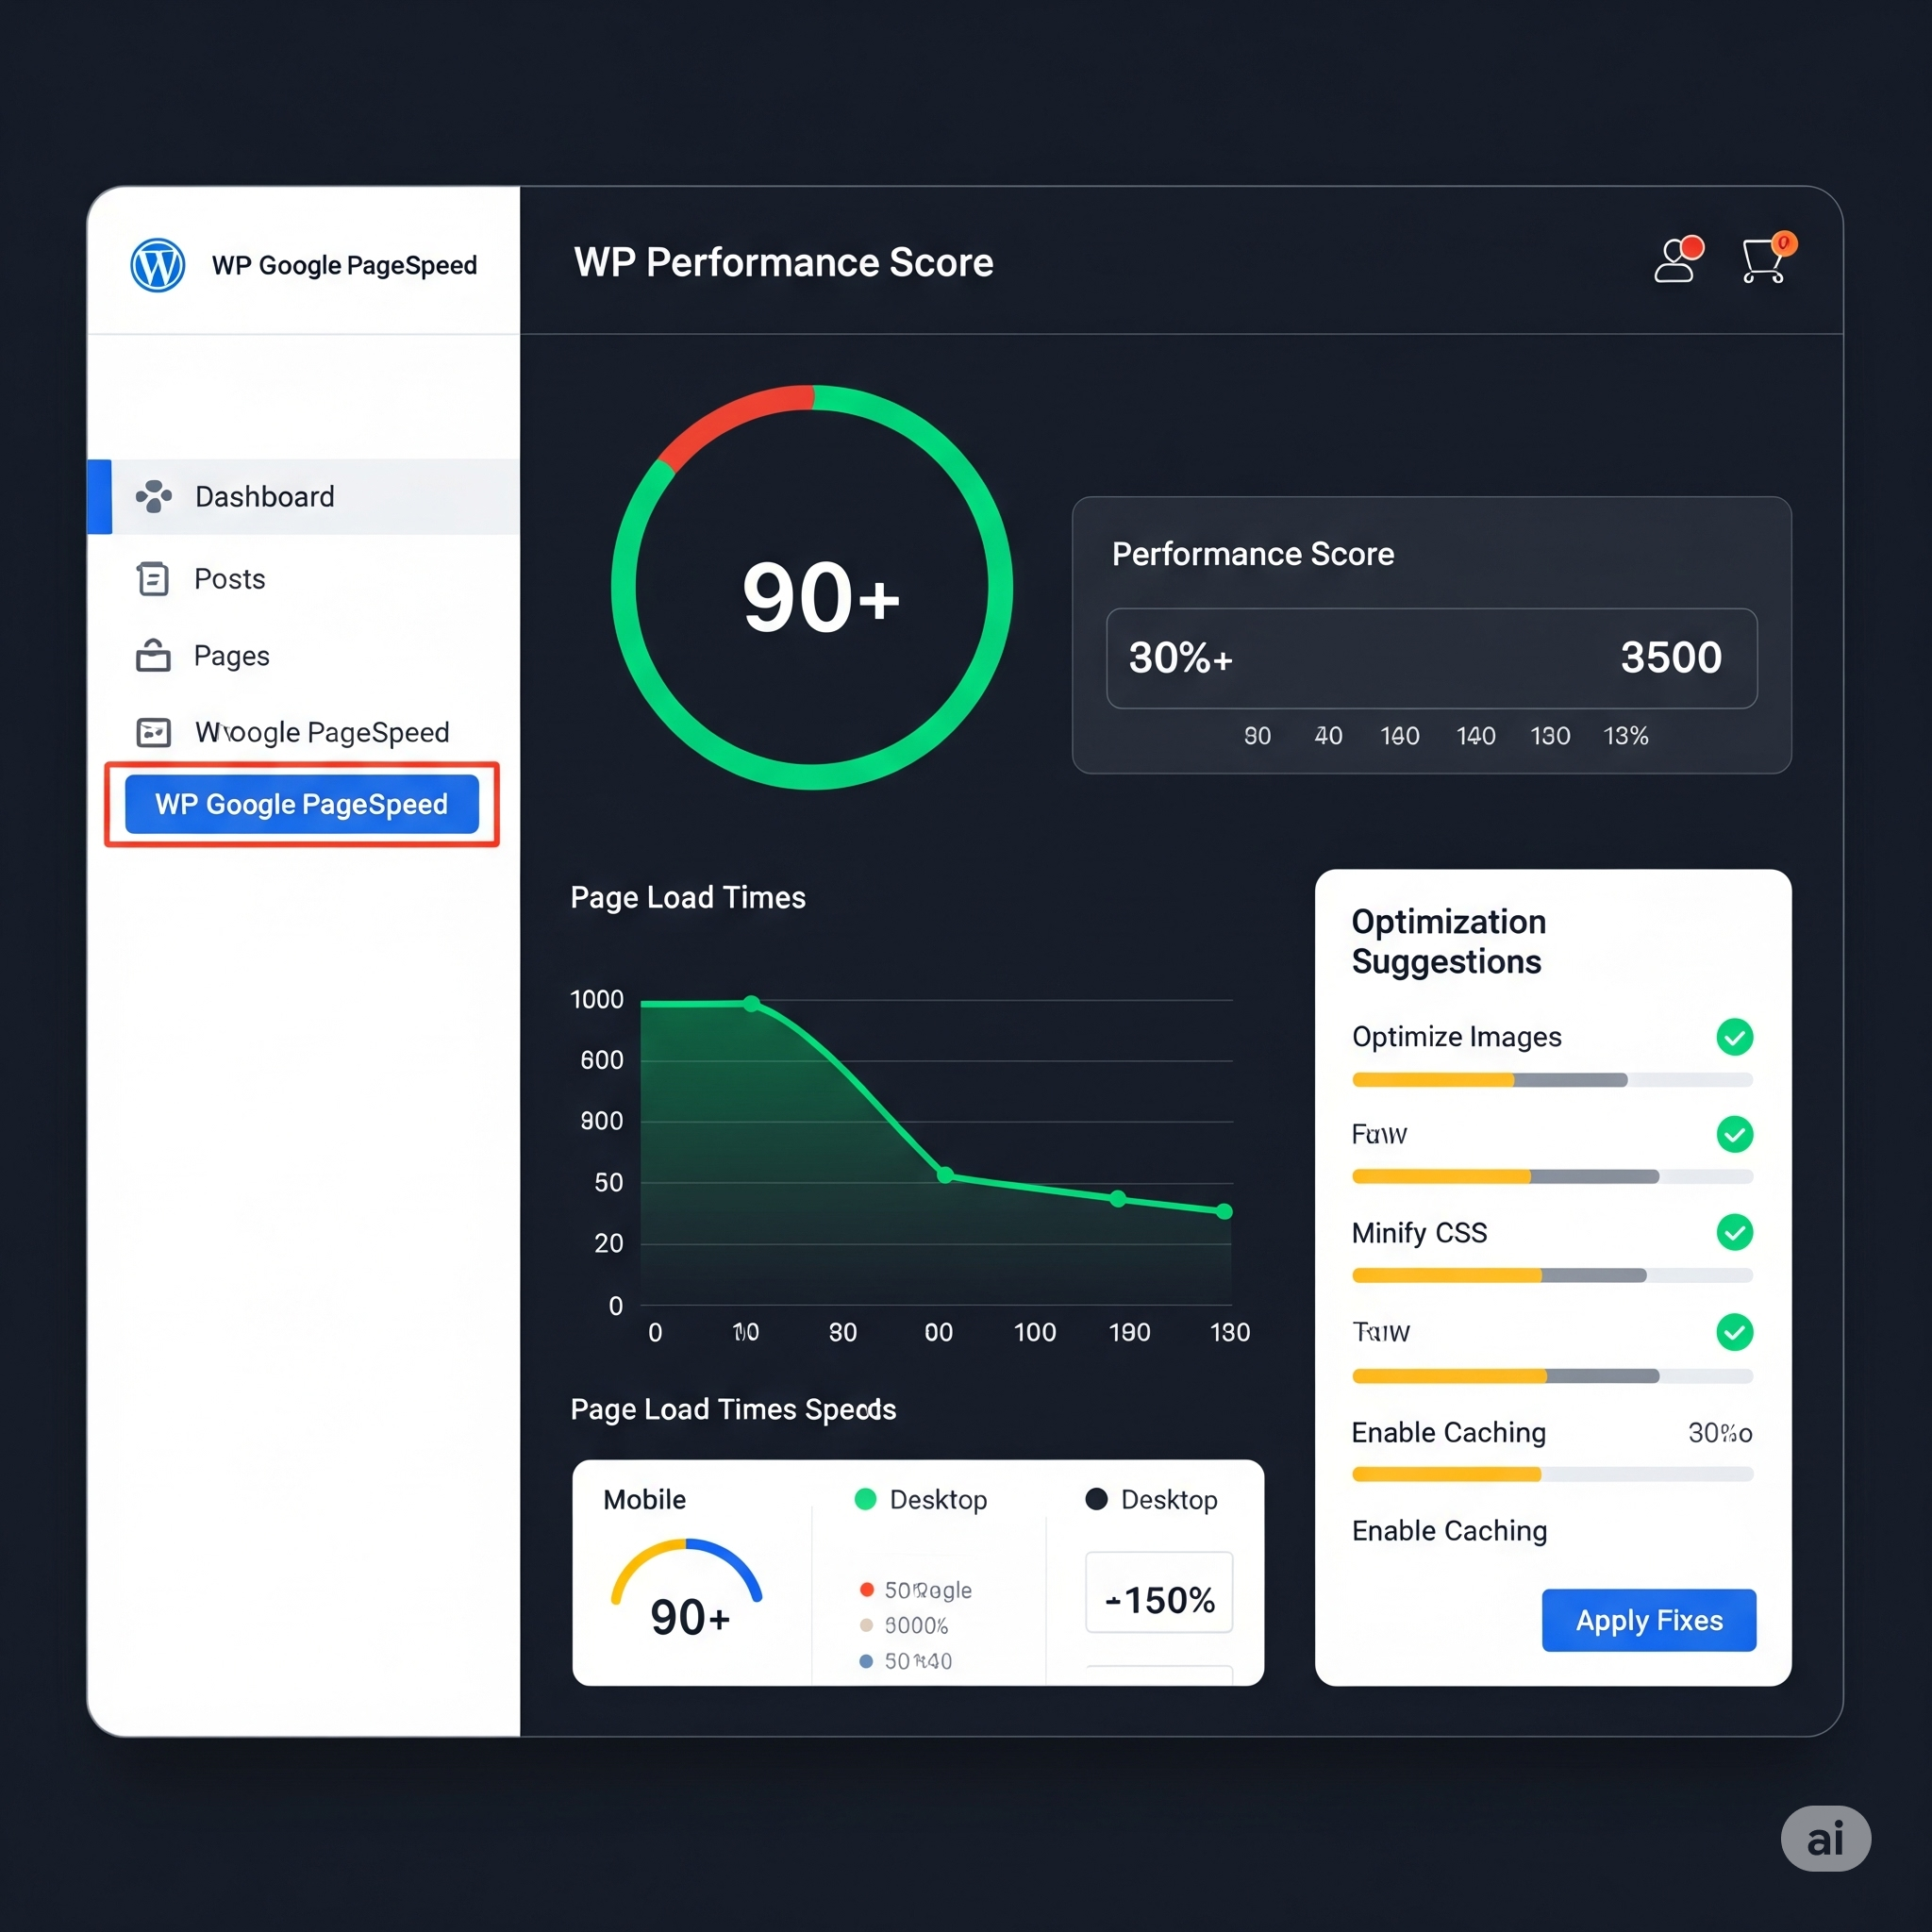Click the Woogle PageSpeed sidebar icon
The width and height of the screenshot is (1932, 1932).
click(153, 732)
